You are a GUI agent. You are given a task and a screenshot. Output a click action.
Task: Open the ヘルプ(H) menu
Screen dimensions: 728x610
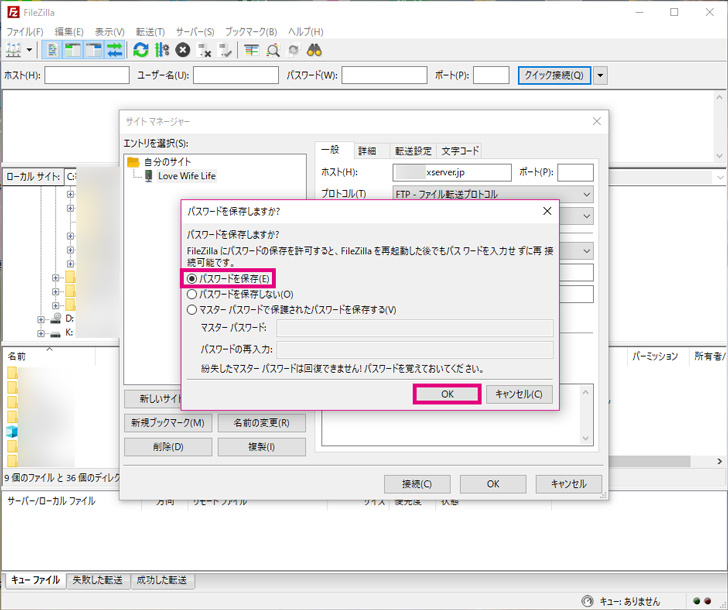305,32
